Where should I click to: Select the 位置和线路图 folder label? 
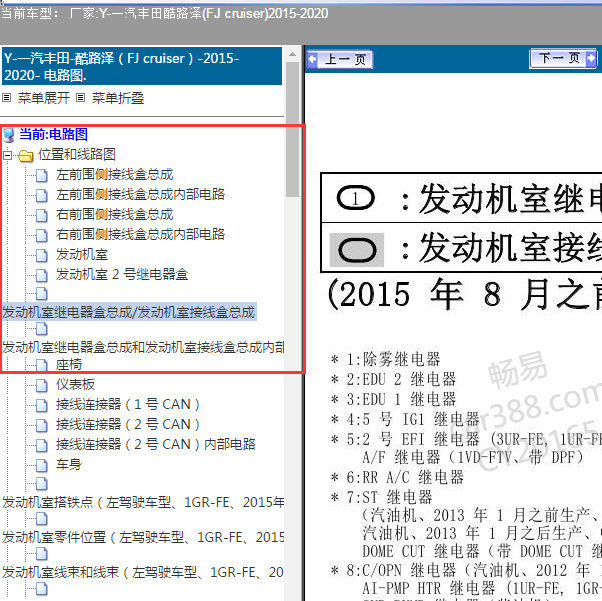pos(77,154)
